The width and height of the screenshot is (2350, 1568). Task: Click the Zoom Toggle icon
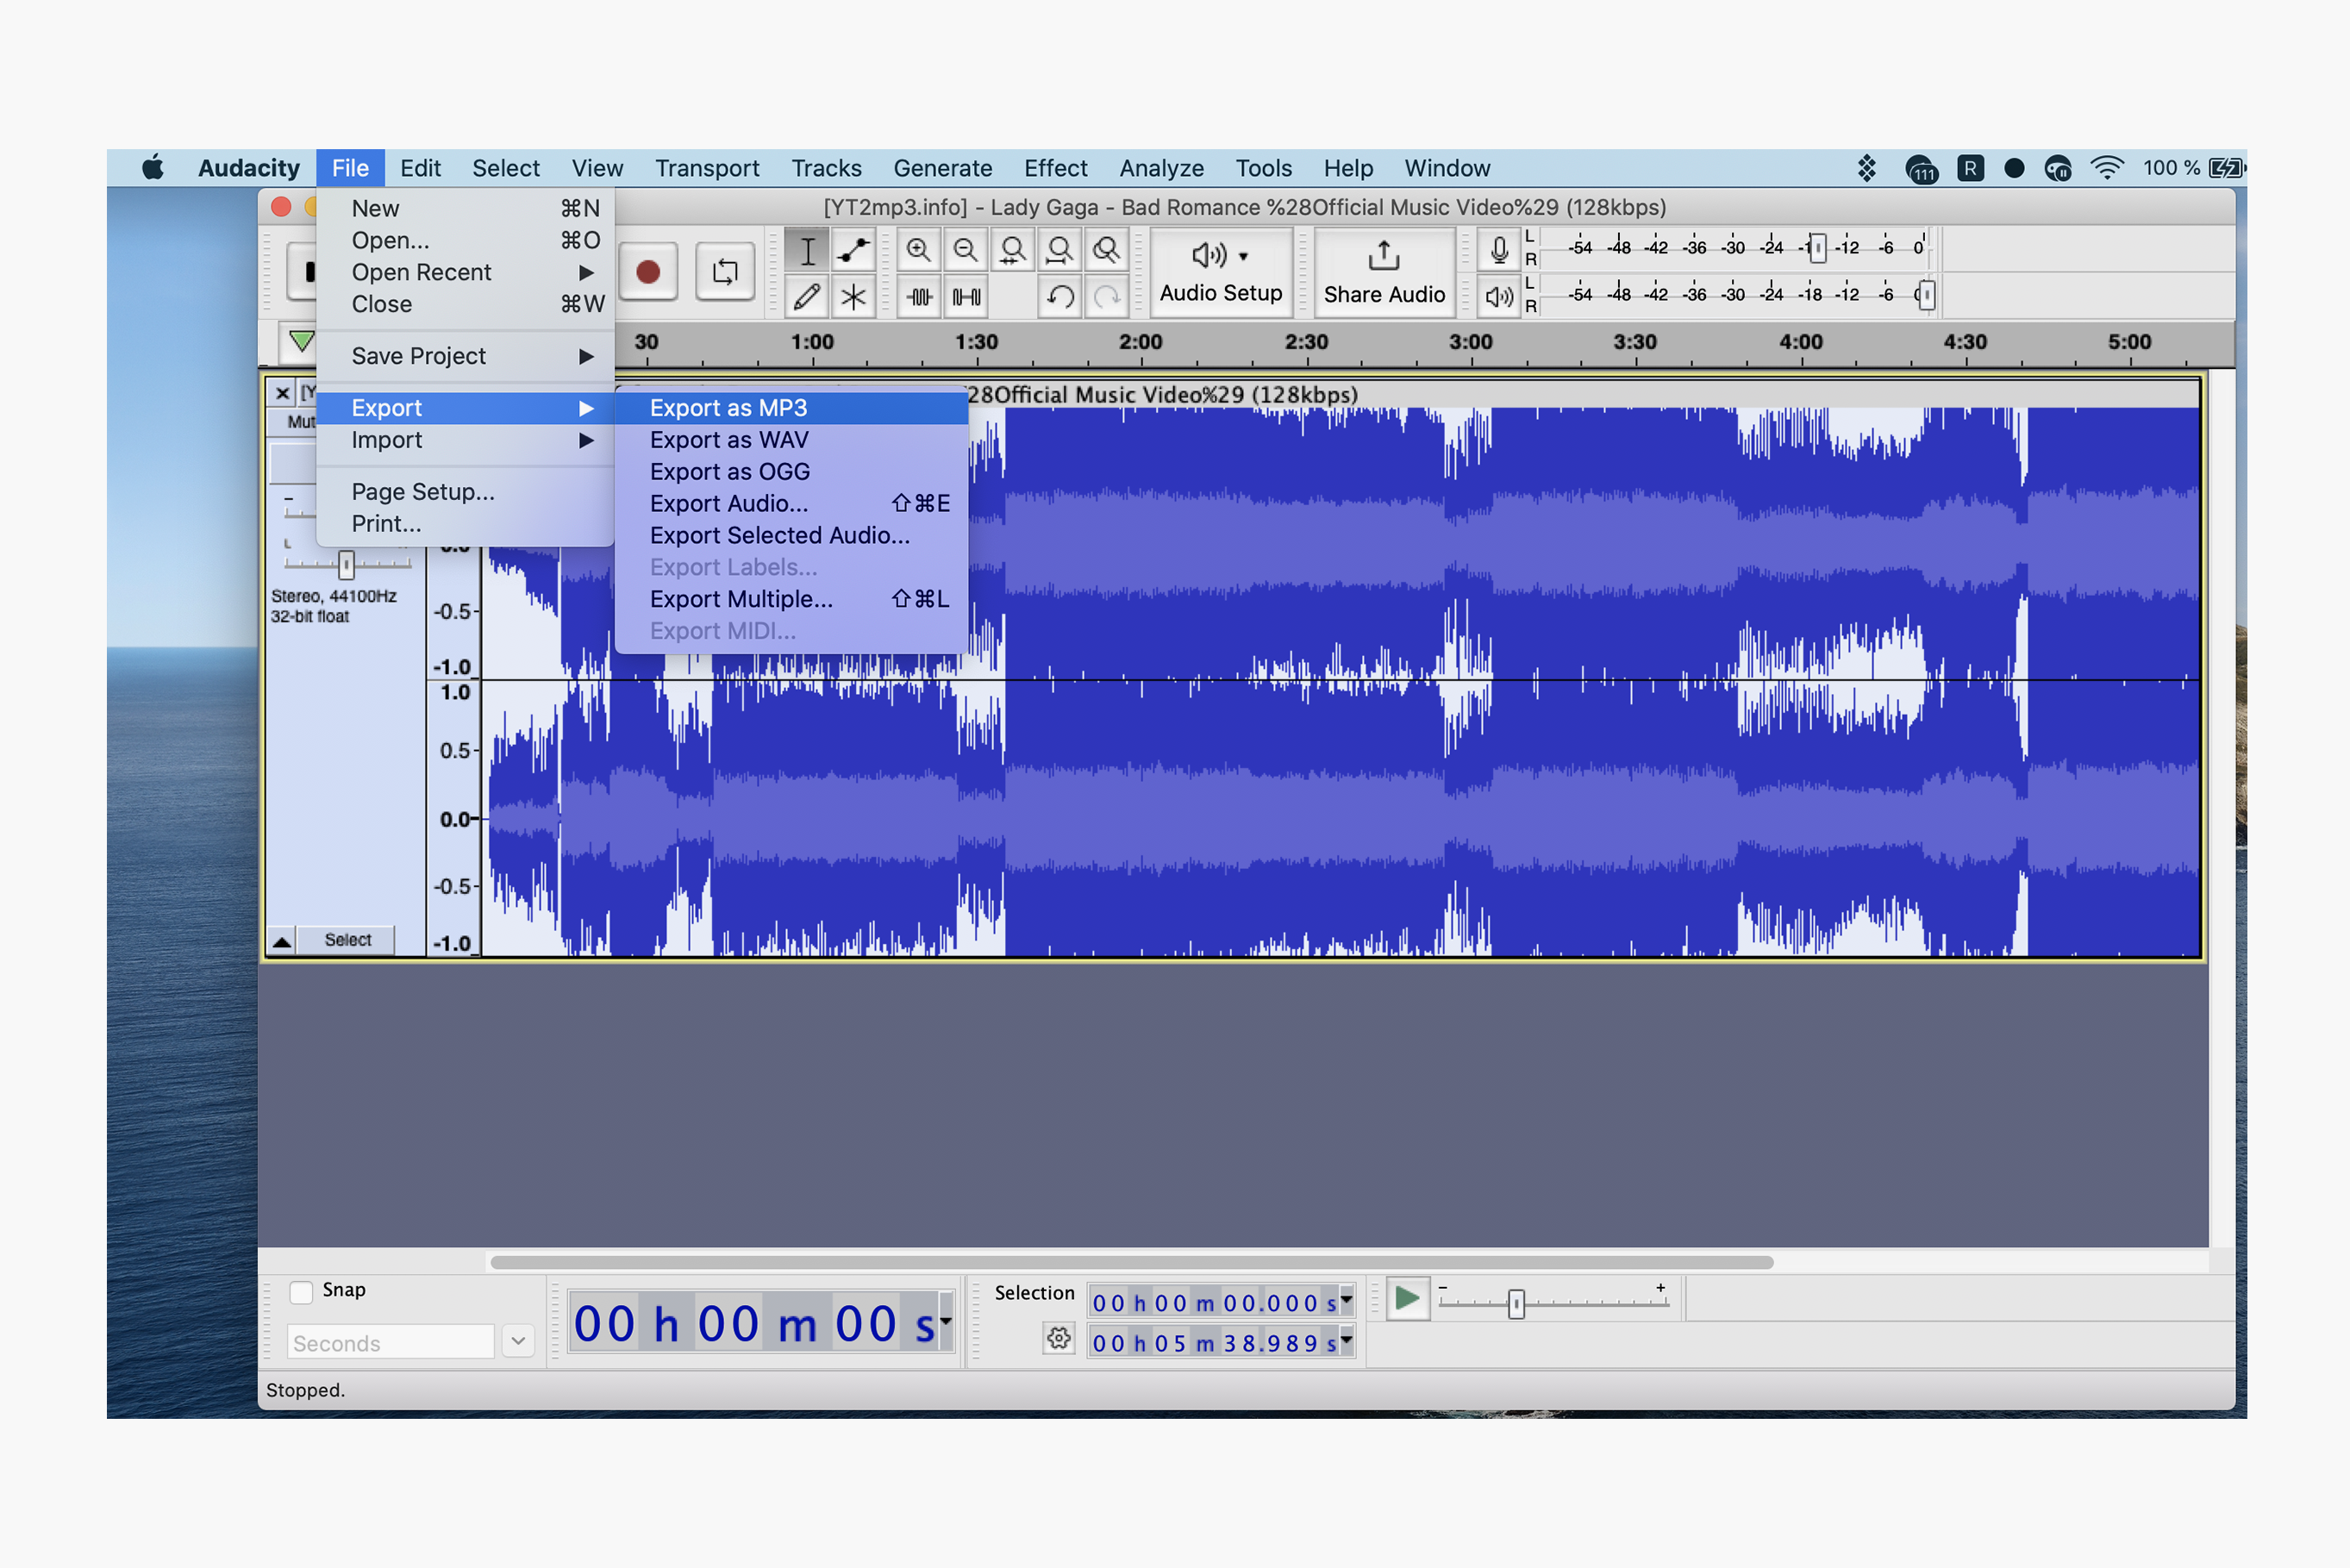(1106, 249)
